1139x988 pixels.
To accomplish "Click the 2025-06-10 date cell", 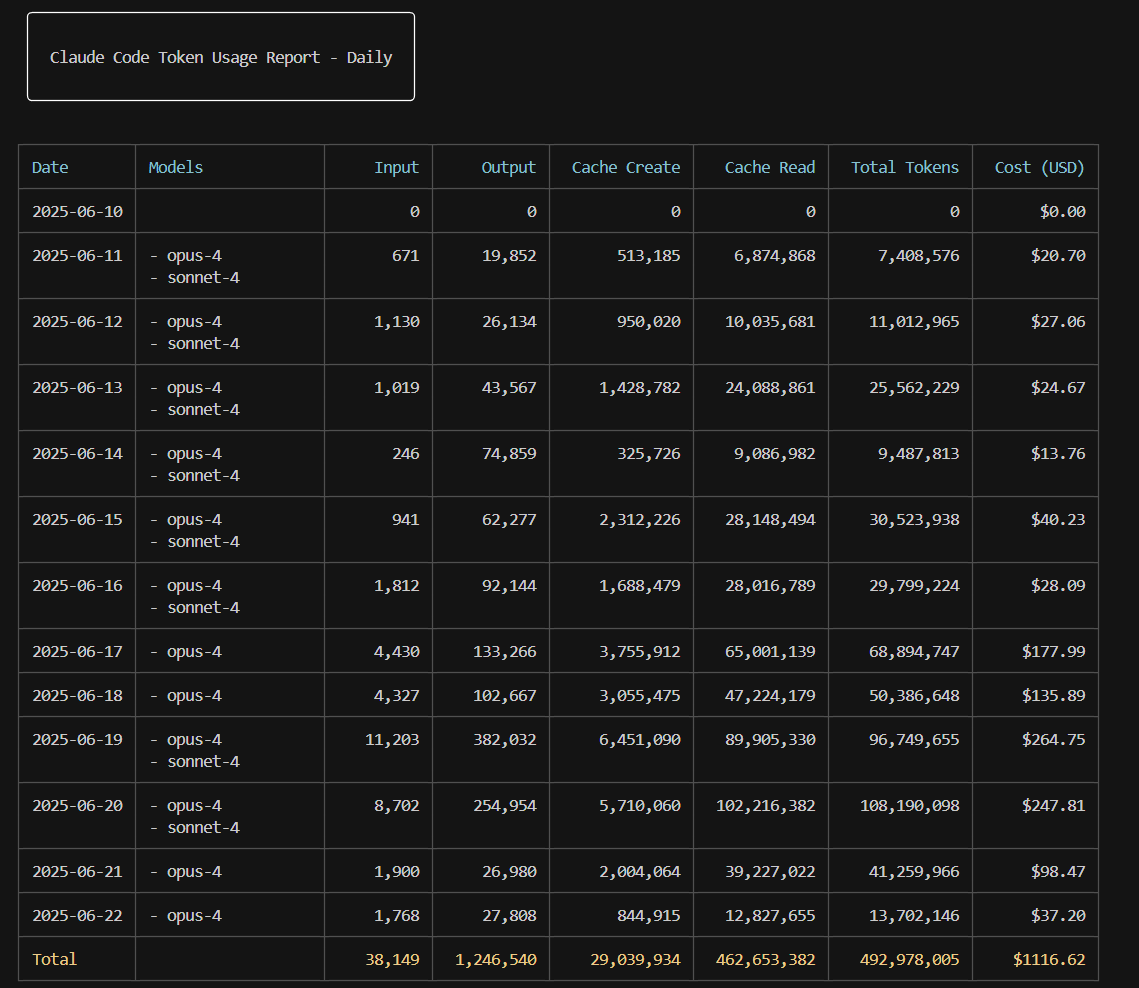I will (x=77, y=211).
